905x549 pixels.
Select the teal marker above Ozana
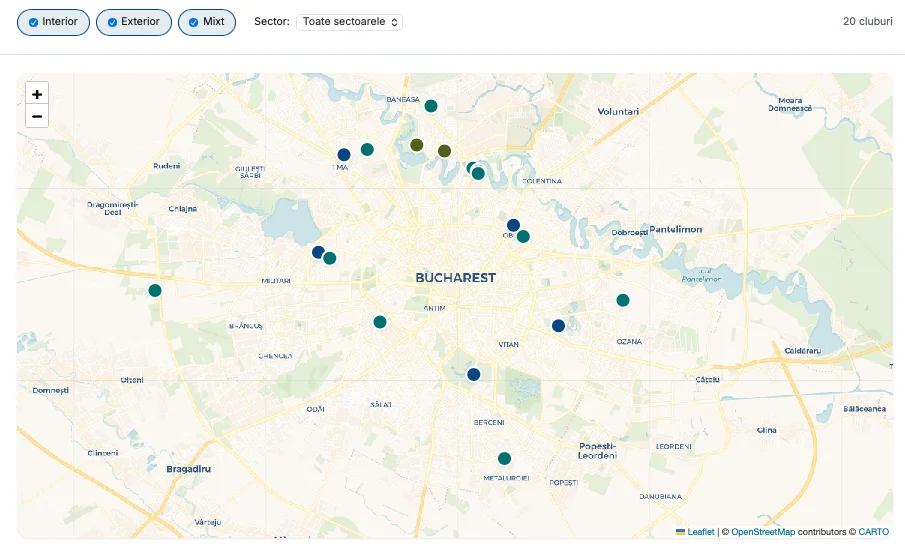tap(623, 300)
